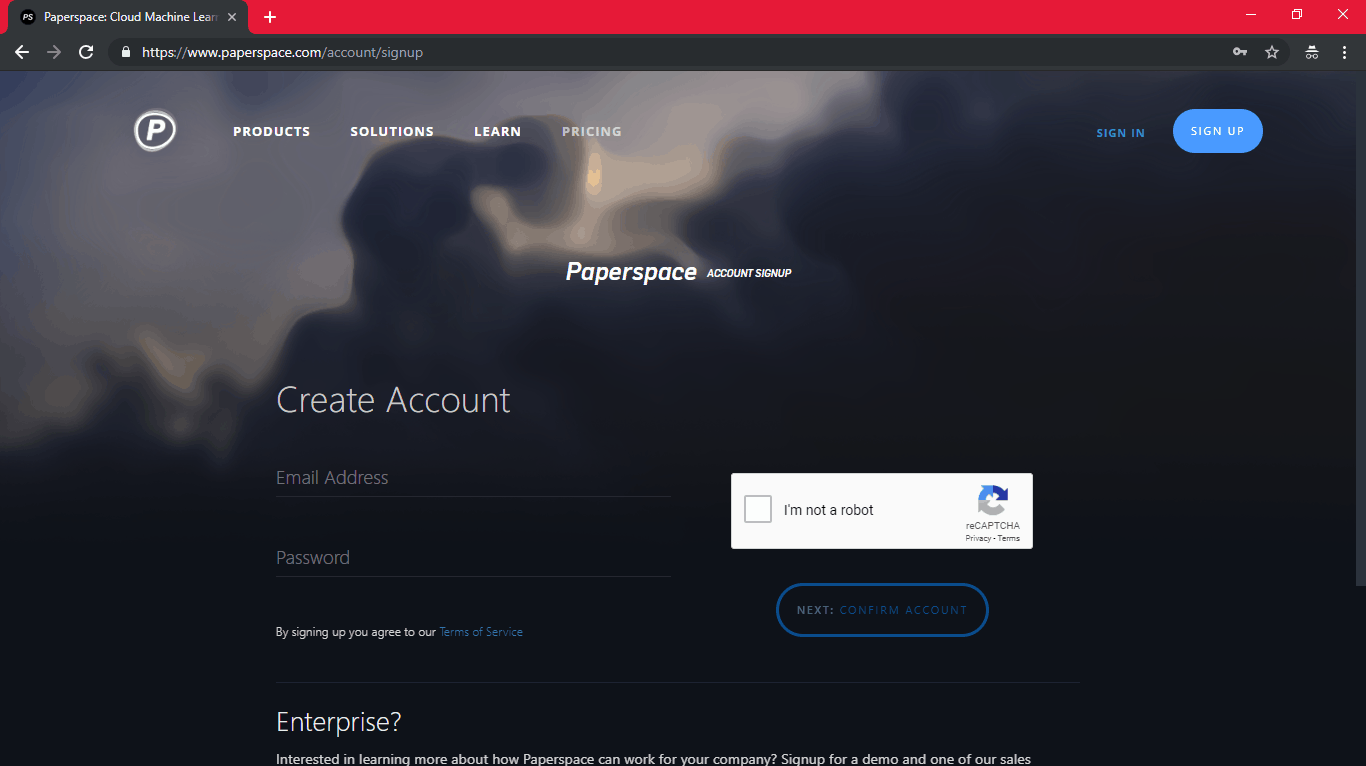Viewport: 1366px width, 766px height.
Task: Click Next: Confirm Account button
Action: click(x=882, y=610)
